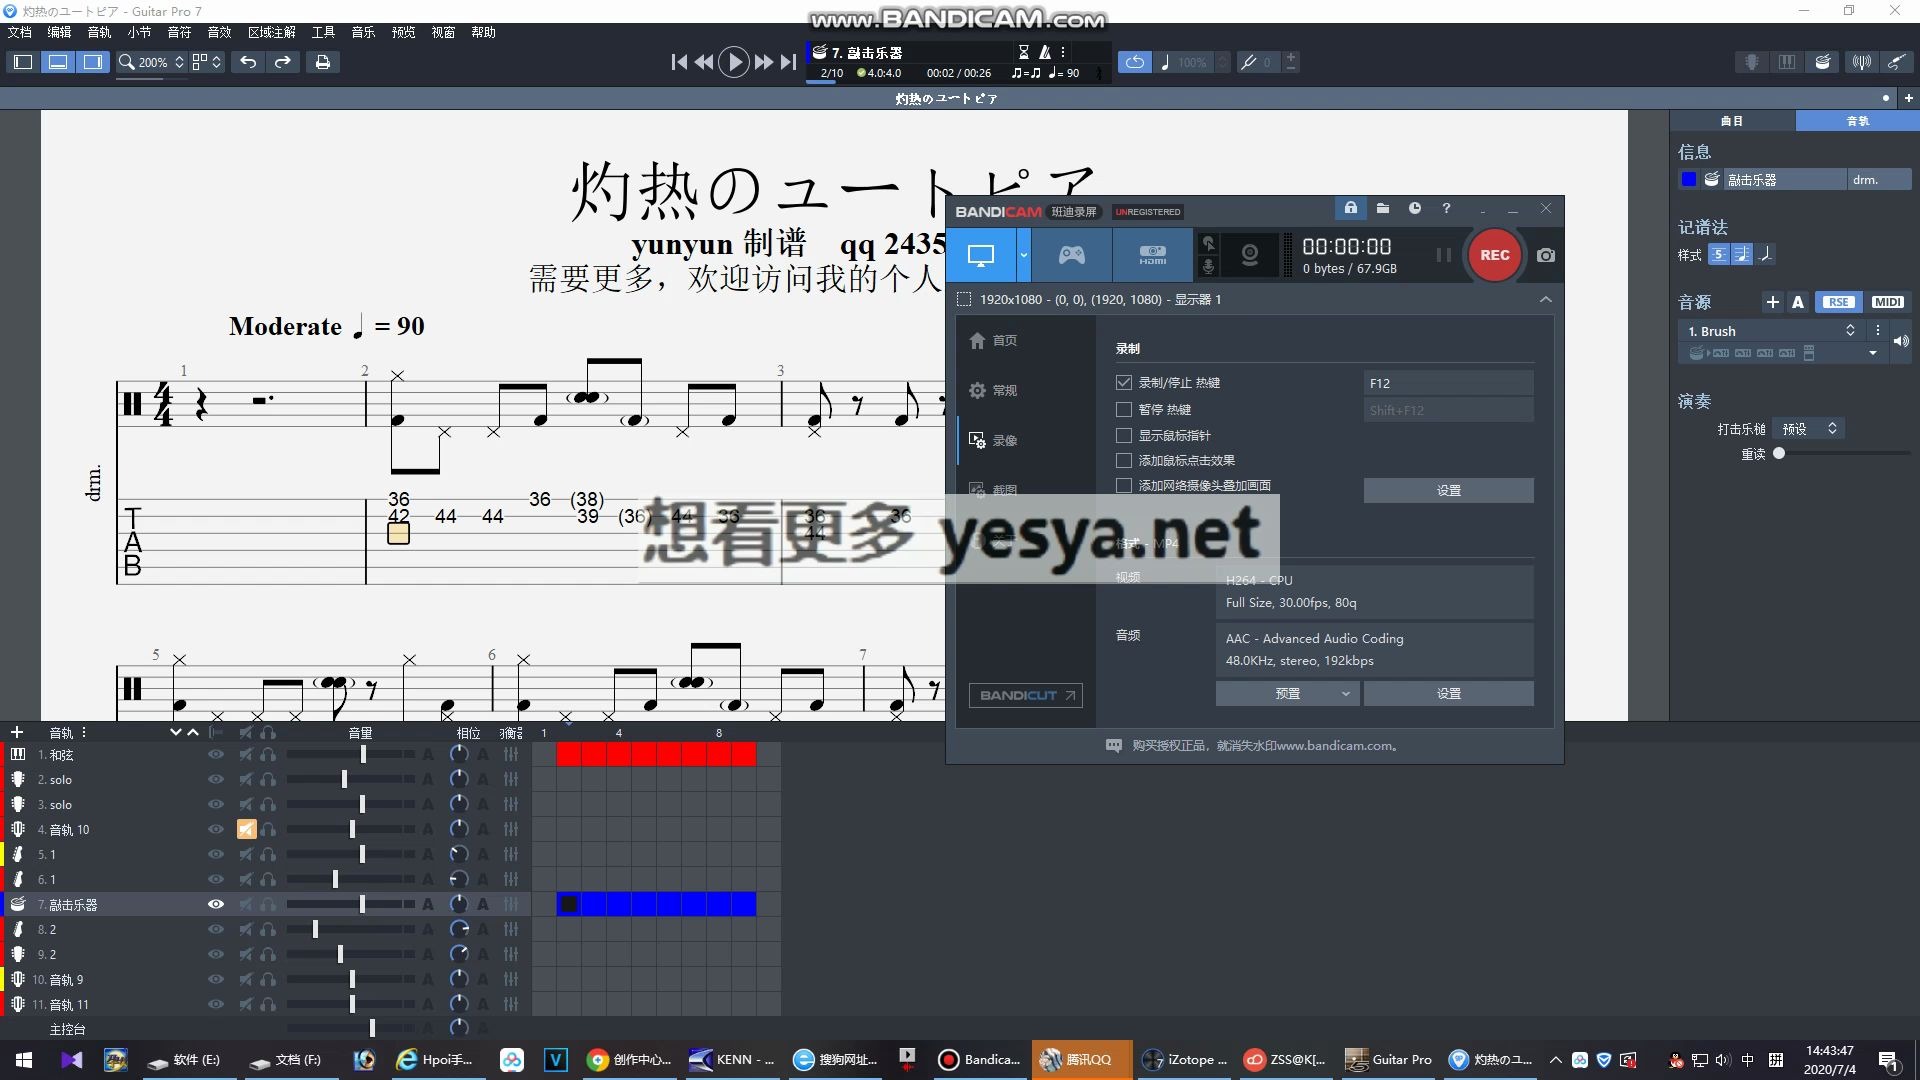Adjust the 重读 accent slider
This screenshot has height=1080, width=1920.
coord(1779,453)
